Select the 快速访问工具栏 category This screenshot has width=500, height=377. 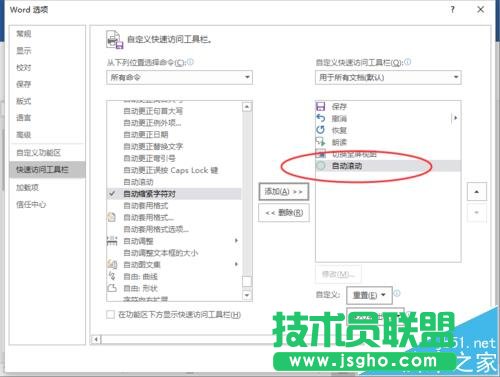click(x=47, y=170)
